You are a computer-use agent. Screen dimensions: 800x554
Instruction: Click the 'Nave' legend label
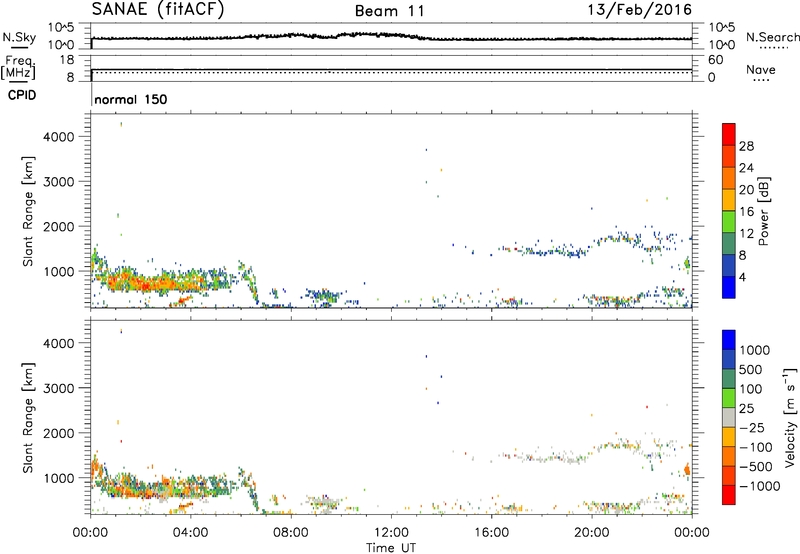coord(761,69)
